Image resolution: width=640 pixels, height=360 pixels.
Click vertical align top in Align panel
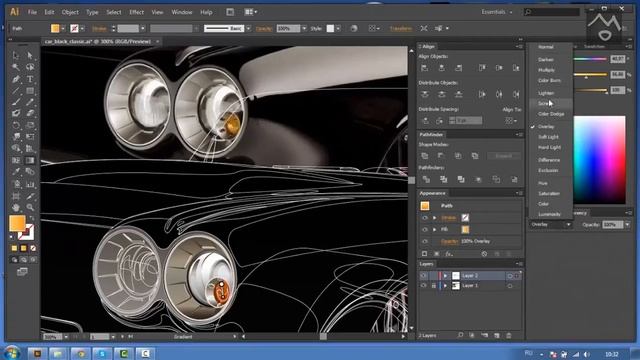coord(482,68)
